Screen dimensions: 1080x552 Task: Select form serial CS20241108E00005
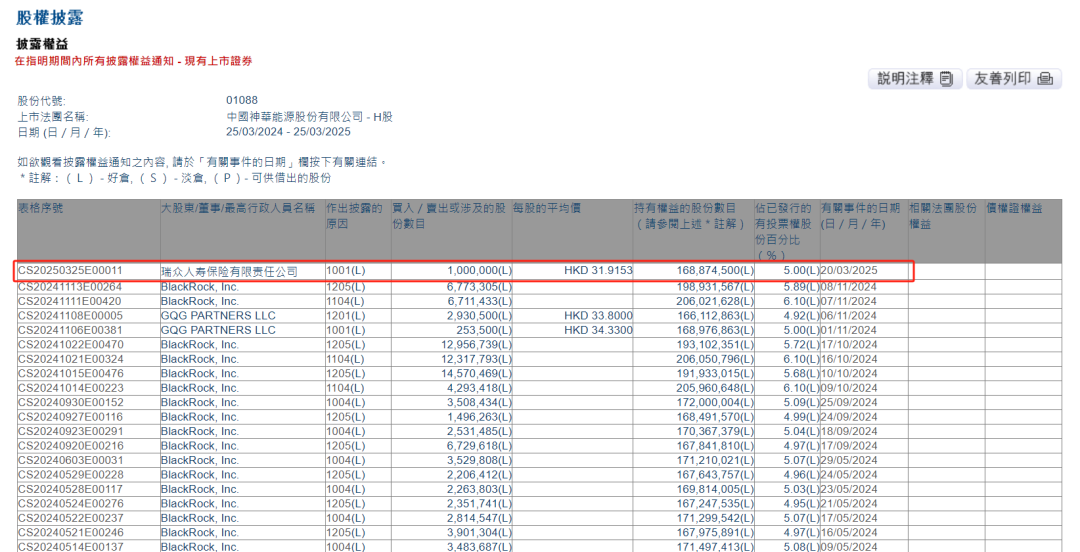70,316
